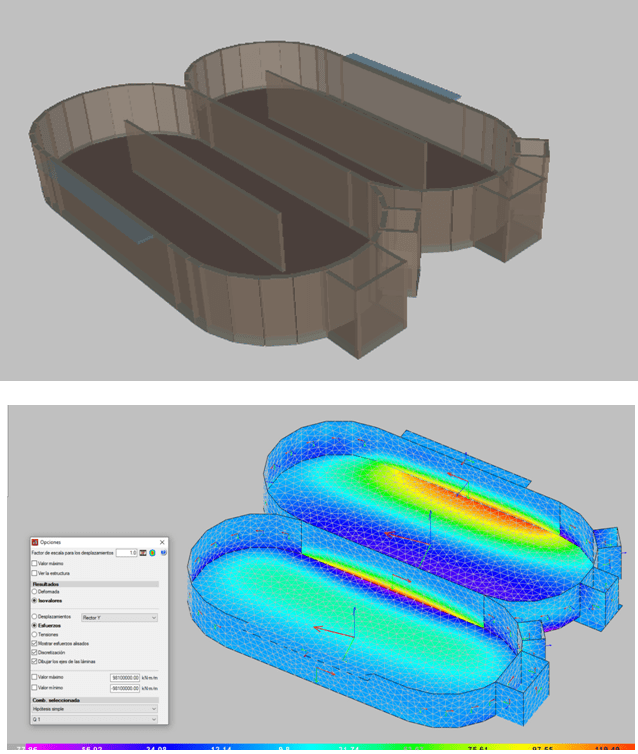
Task: Select the 'Isovalores' radio button
Action: (x=34, y=601)
